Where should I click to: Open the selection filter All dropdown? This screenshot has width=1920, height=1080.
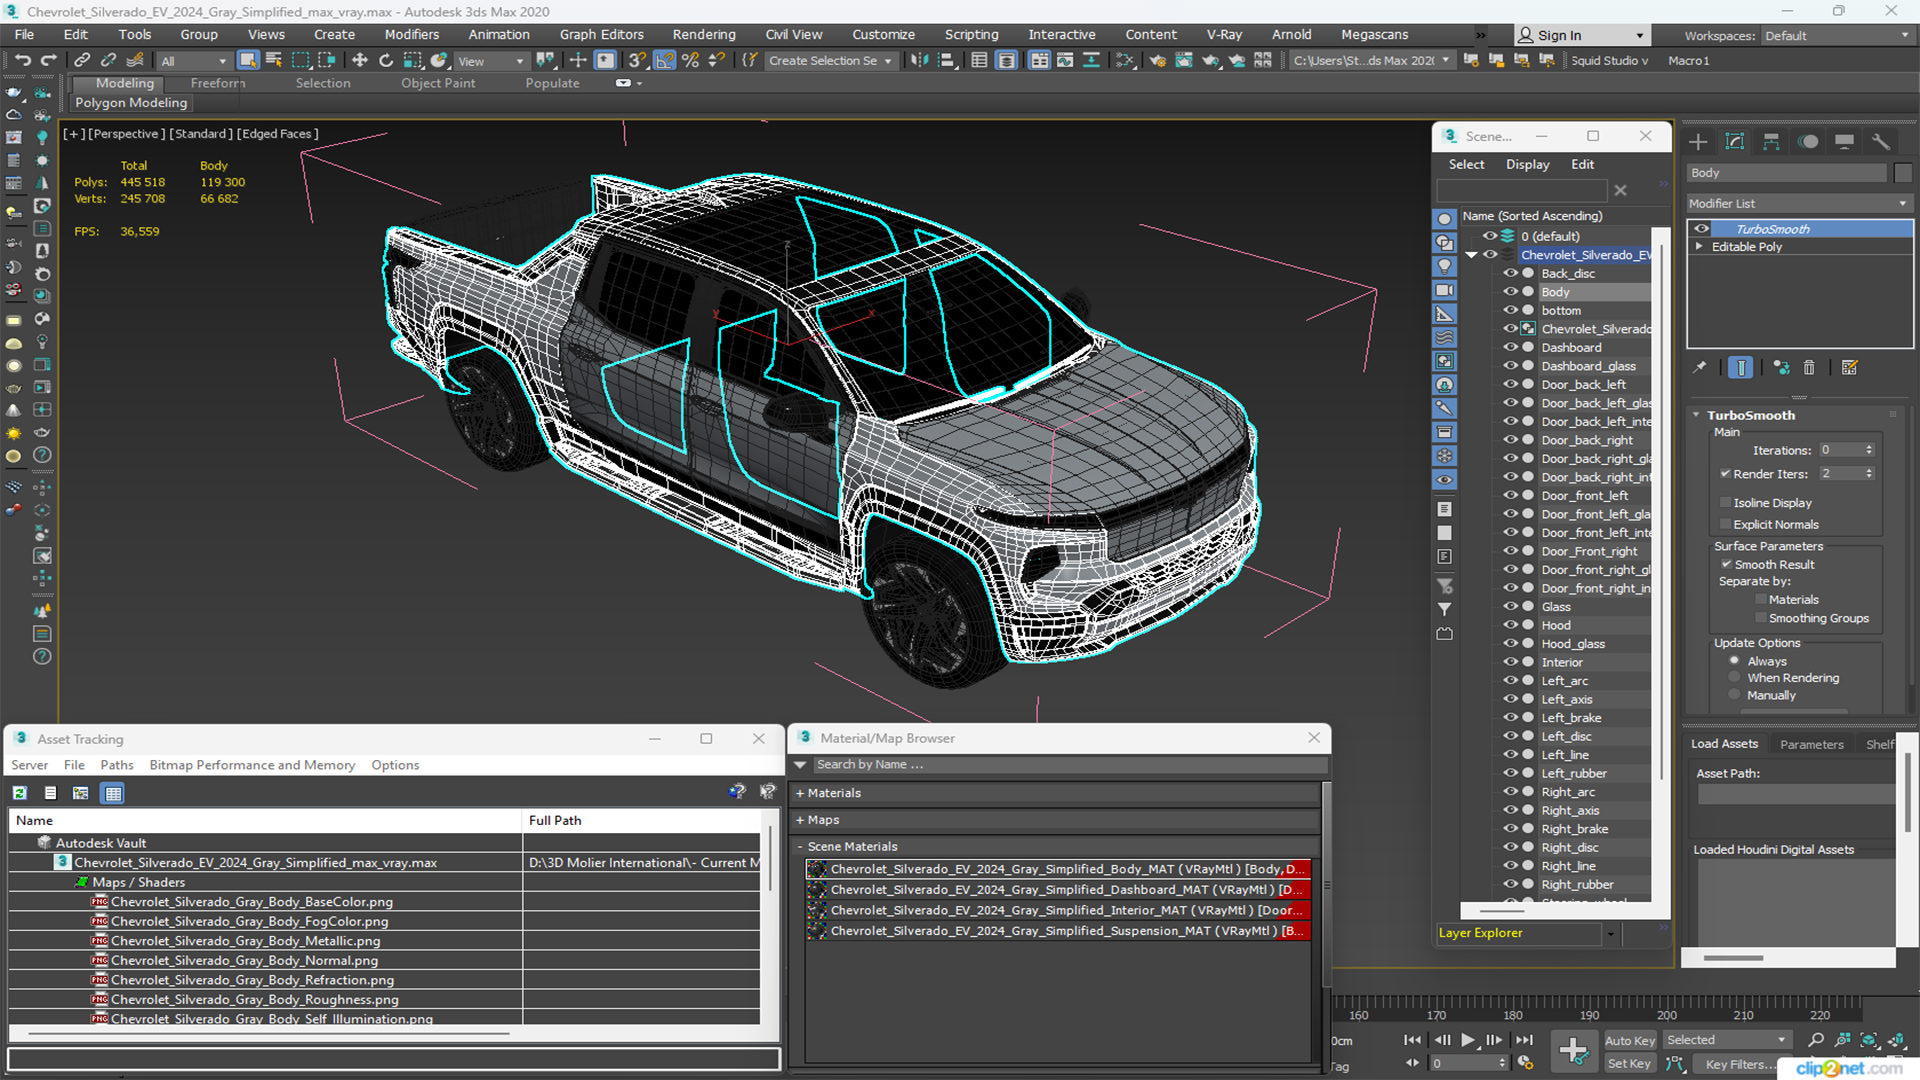[x=194, y=61]
